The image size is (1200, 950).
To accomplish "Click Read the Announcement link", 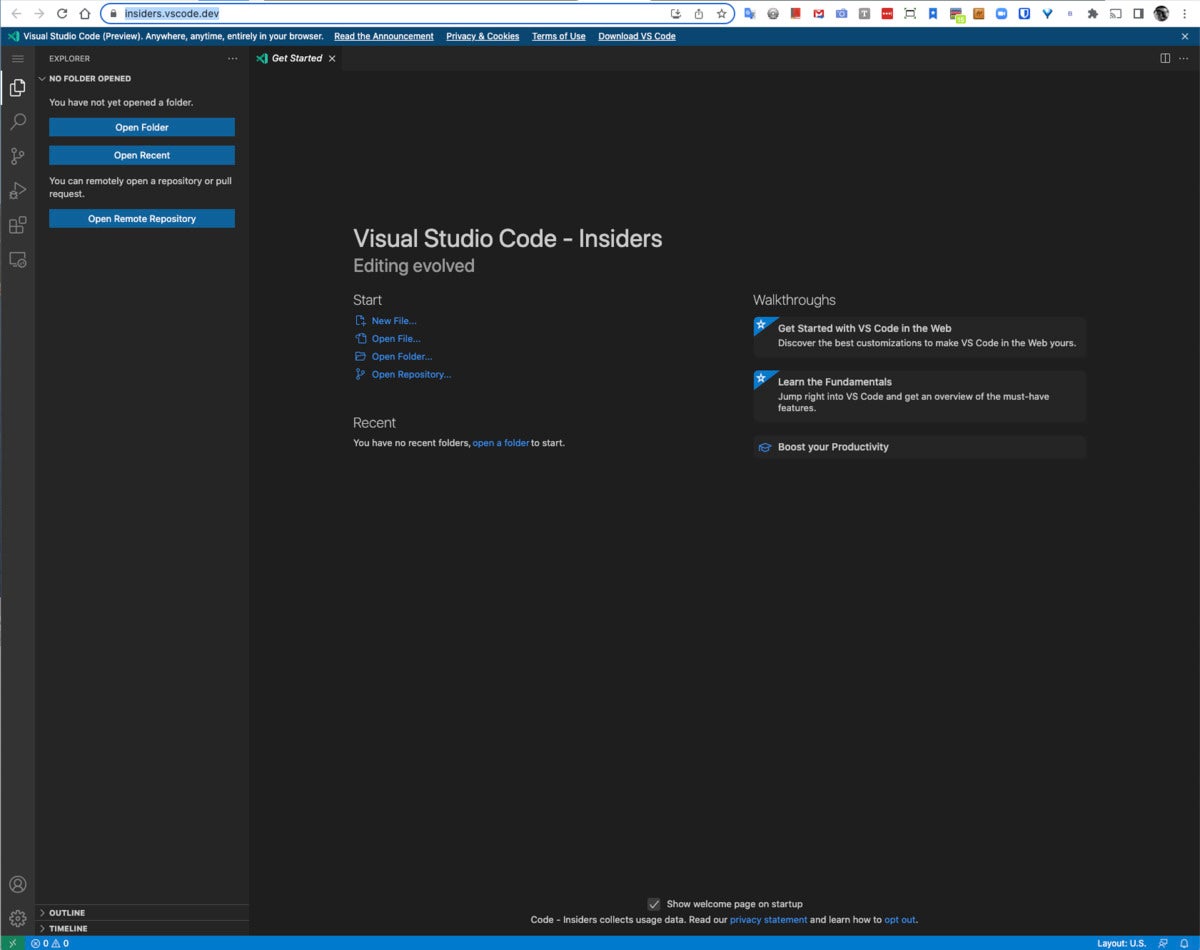I will tap(384, 36).
